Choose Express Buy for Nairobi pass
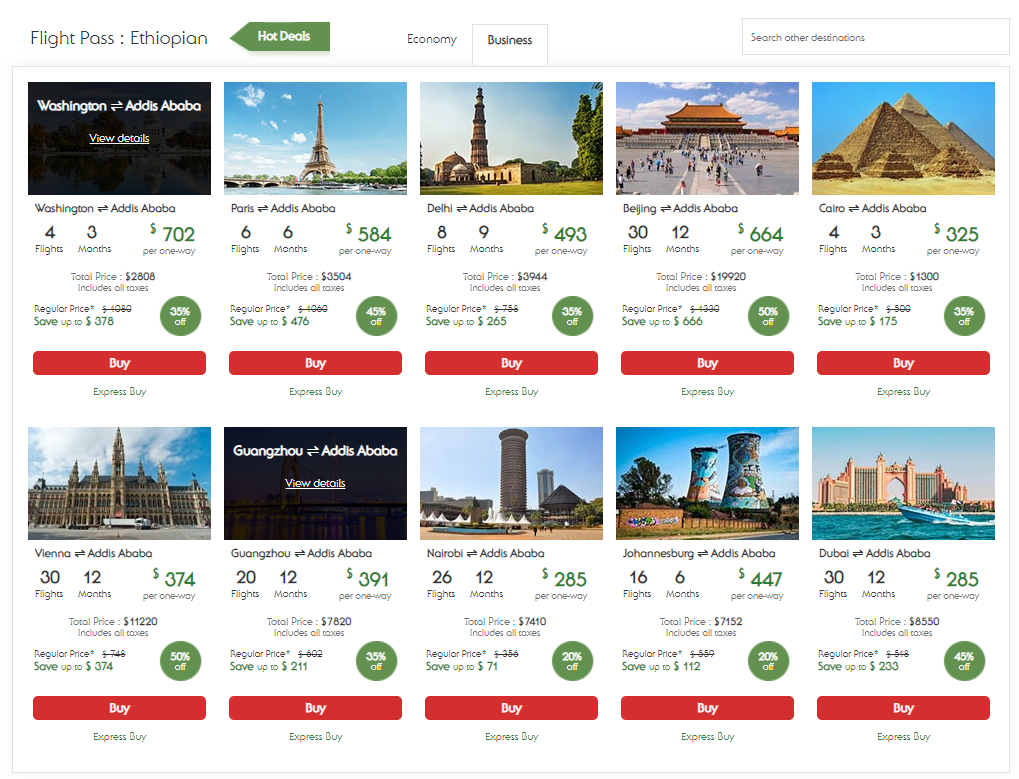The width and height of the screenshot is (1019, 779). coord(511,737)
